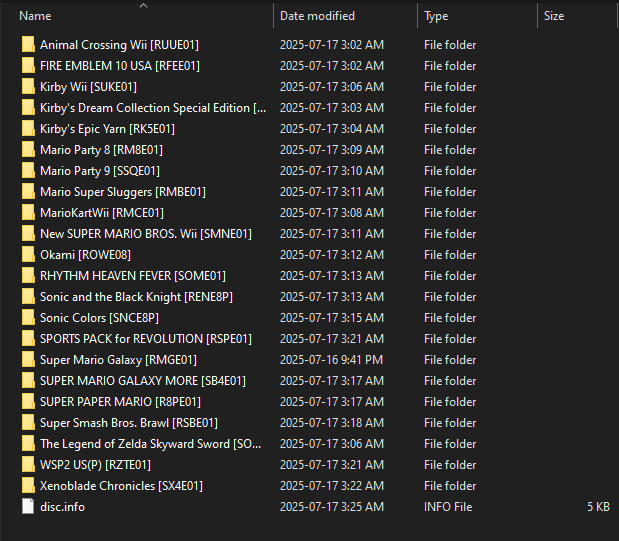619x541 pixels.
Task: Select 'Super Smash Bros. Brawl [RSBE01]' name
Action: (x=129, y=423)
